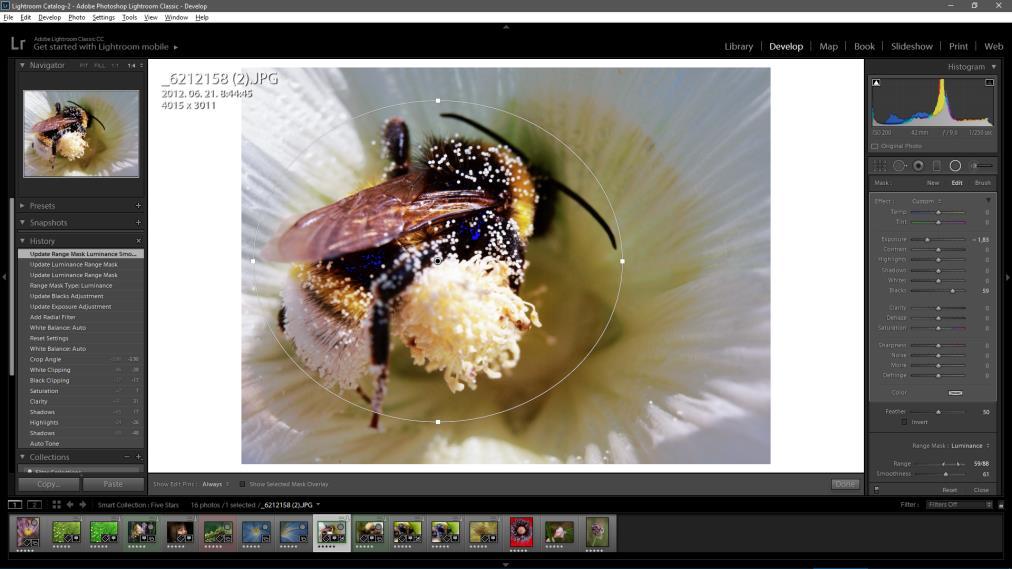This screenshot has width=1012, height=569.
Task: Collapse the Collections panel triangle
Action: (22, 457)
